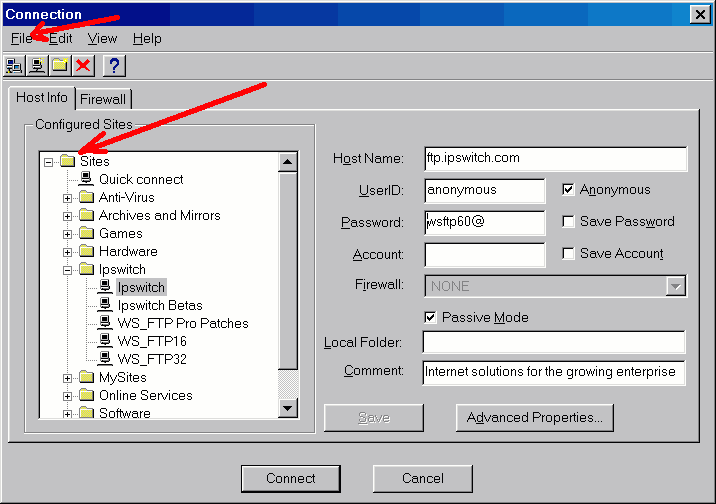This screenshot has width=716, height=504.
Task: Expand the Games folder node
Action: click(68, 234)
